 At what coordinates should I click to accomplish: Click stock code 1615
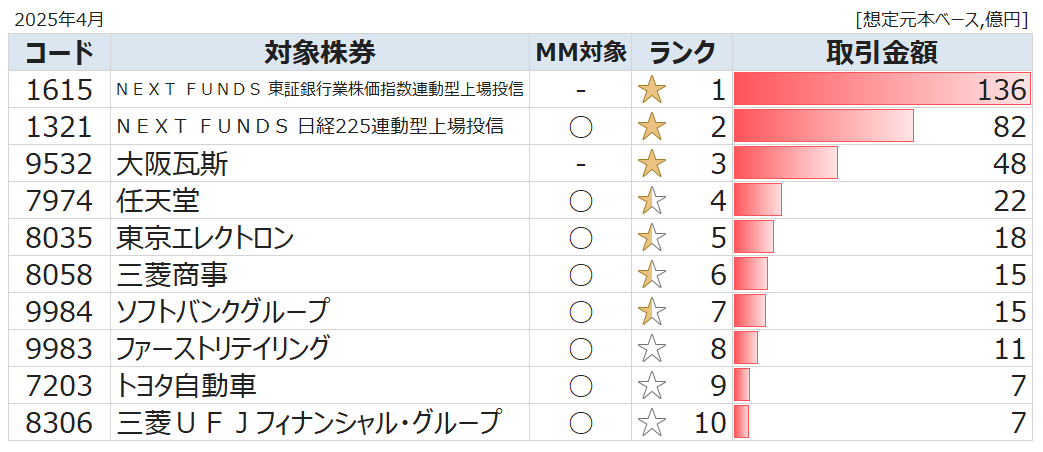point(60,90)
